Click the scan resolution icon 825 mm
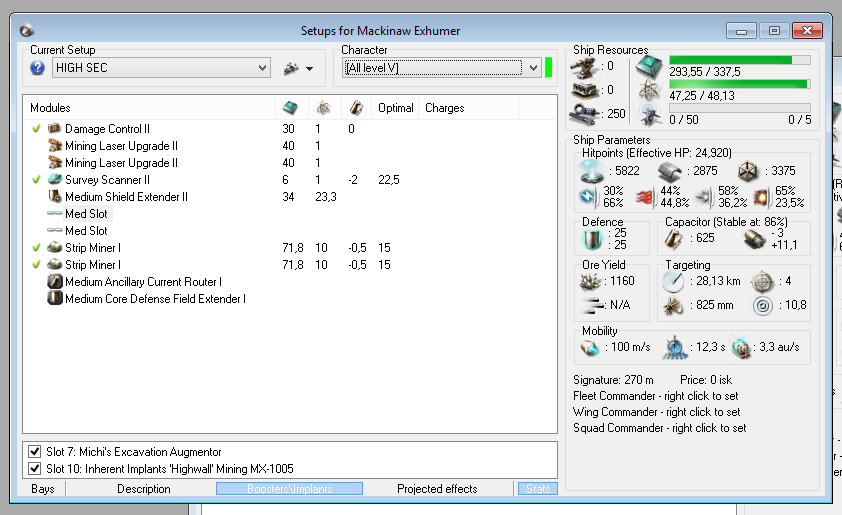842x515 pixels. 673,306
